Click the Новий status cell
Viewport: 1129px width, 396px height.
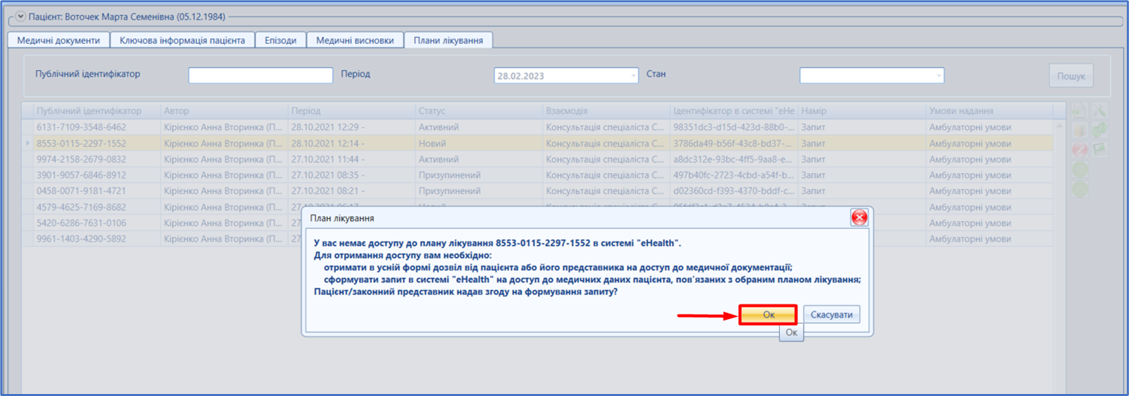[x=479, y=143]
